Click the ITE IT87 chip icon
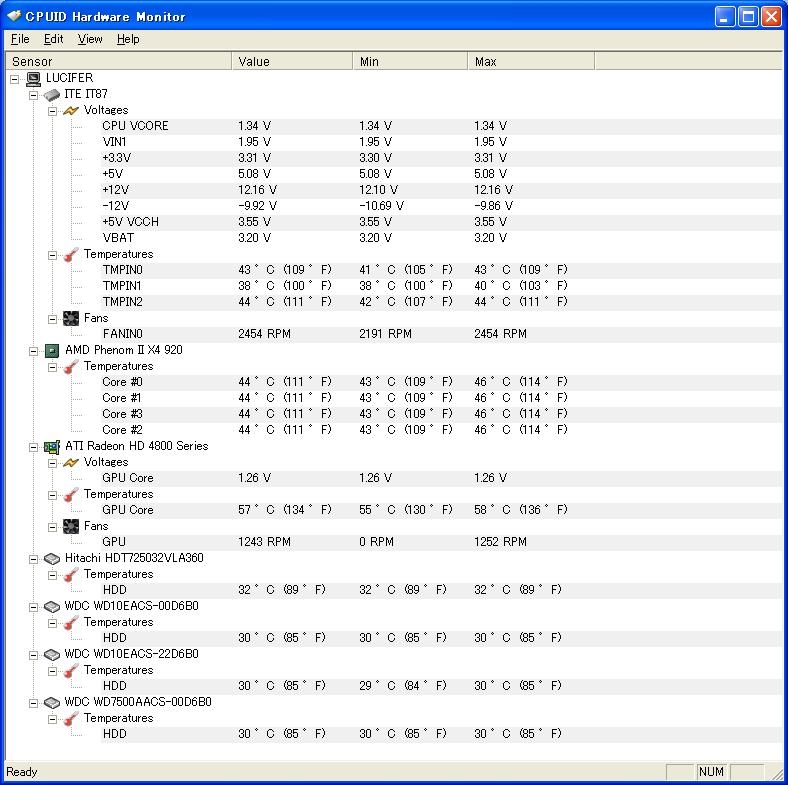This screenshot has height=785, width=788. 52,94
